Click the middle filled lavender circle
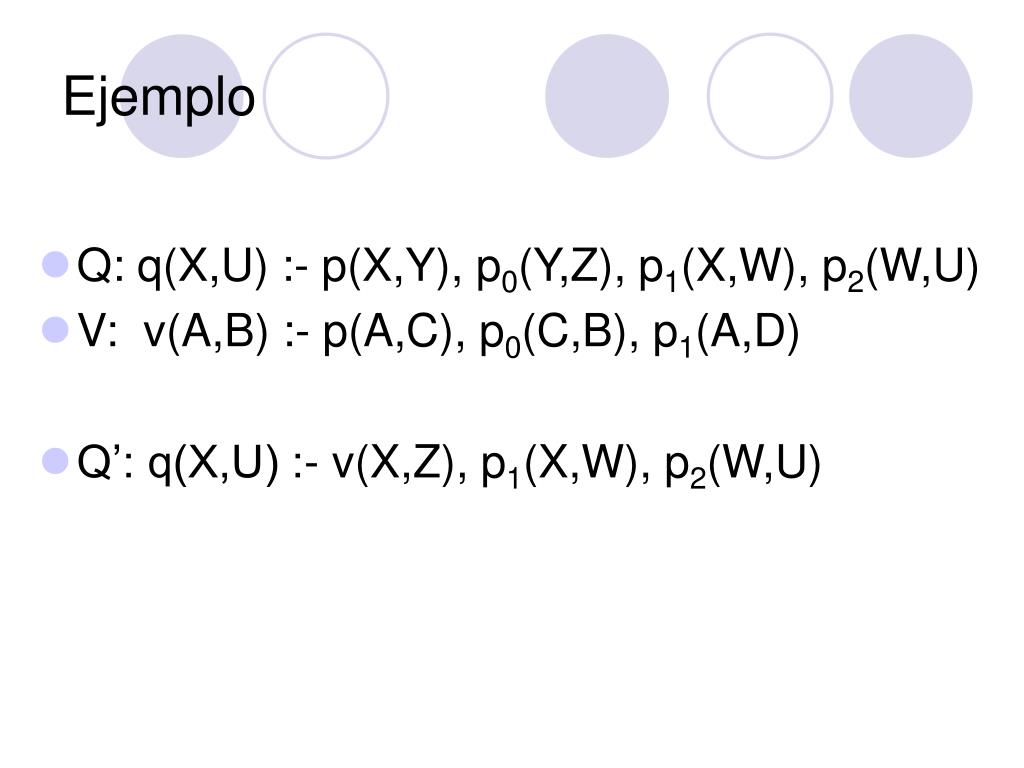This screenshot has width=1024, height=768. 607,96
